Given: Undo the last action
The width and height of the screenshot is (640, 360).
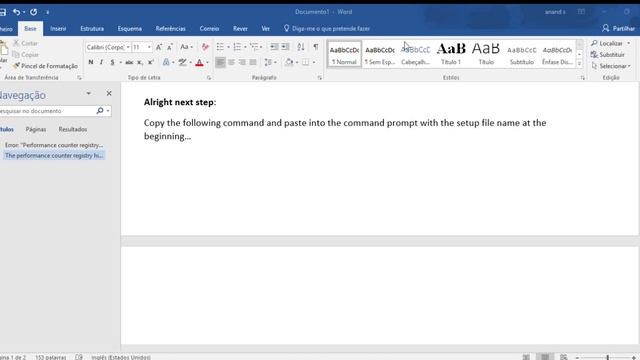Looking at the screenshot, I should click(16, 12).
